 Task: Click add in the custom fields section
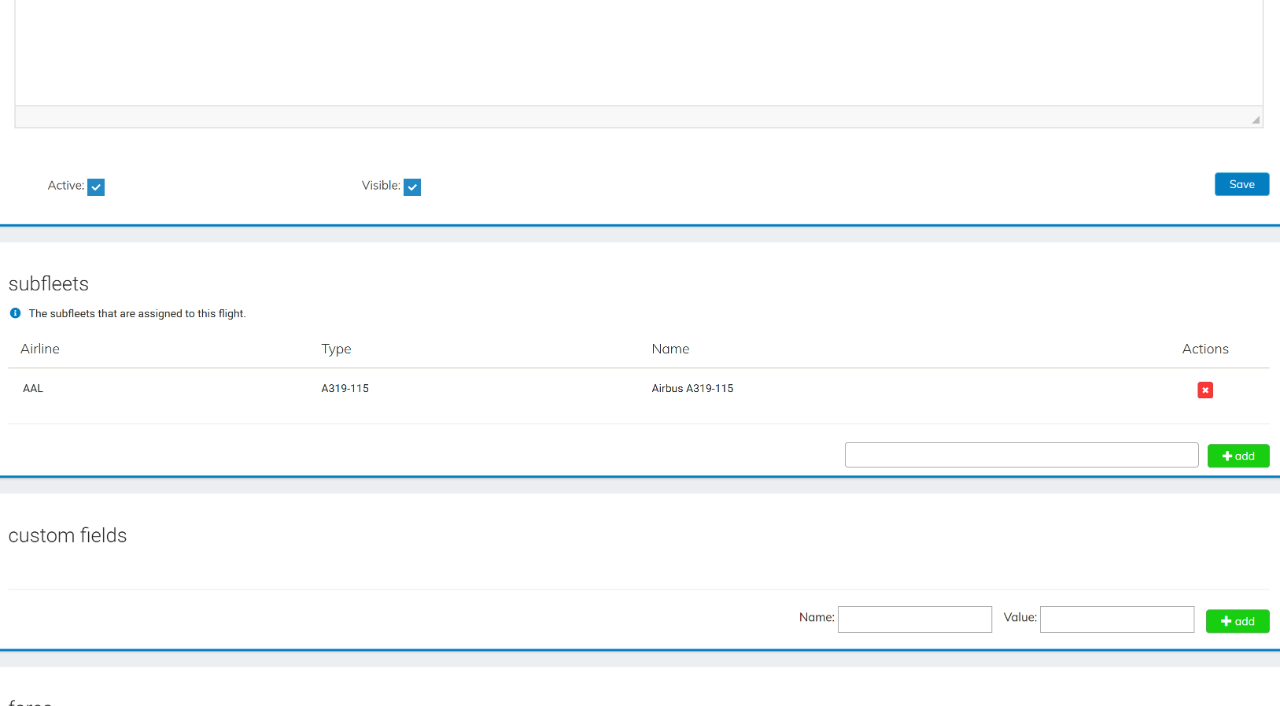pos(1237,621)
